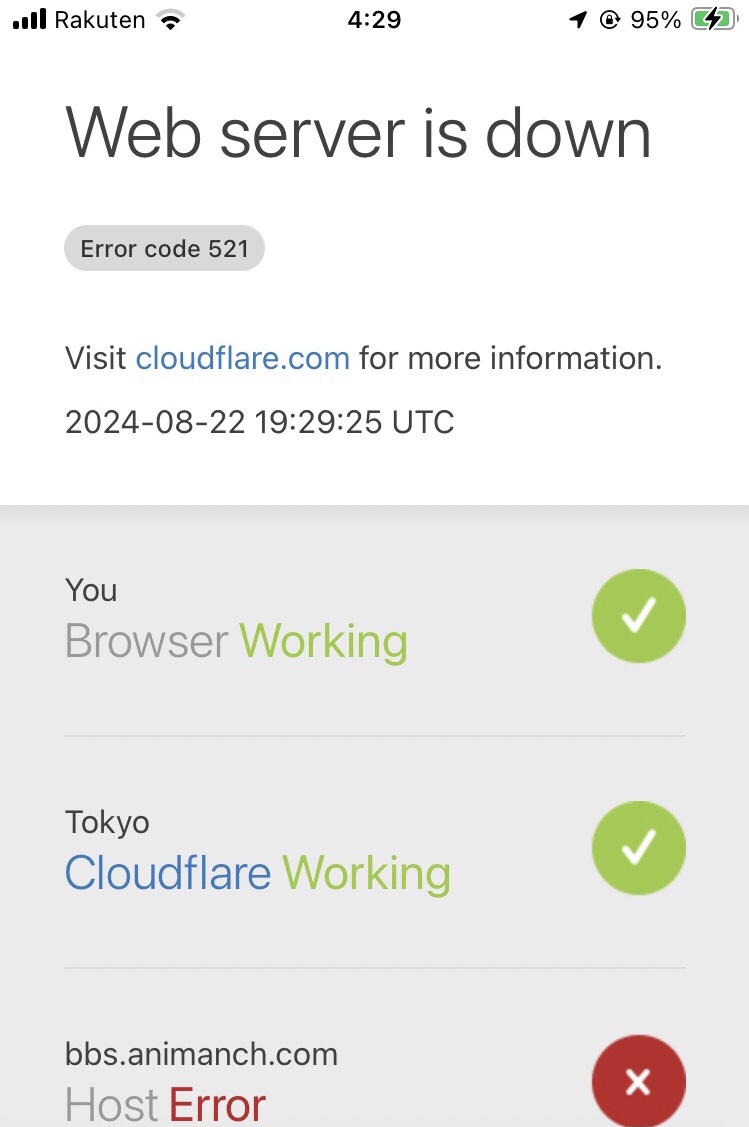This screenshot has height=1127, width=749.
Task: Tap the battery charging icon
Action: point(714,19)
